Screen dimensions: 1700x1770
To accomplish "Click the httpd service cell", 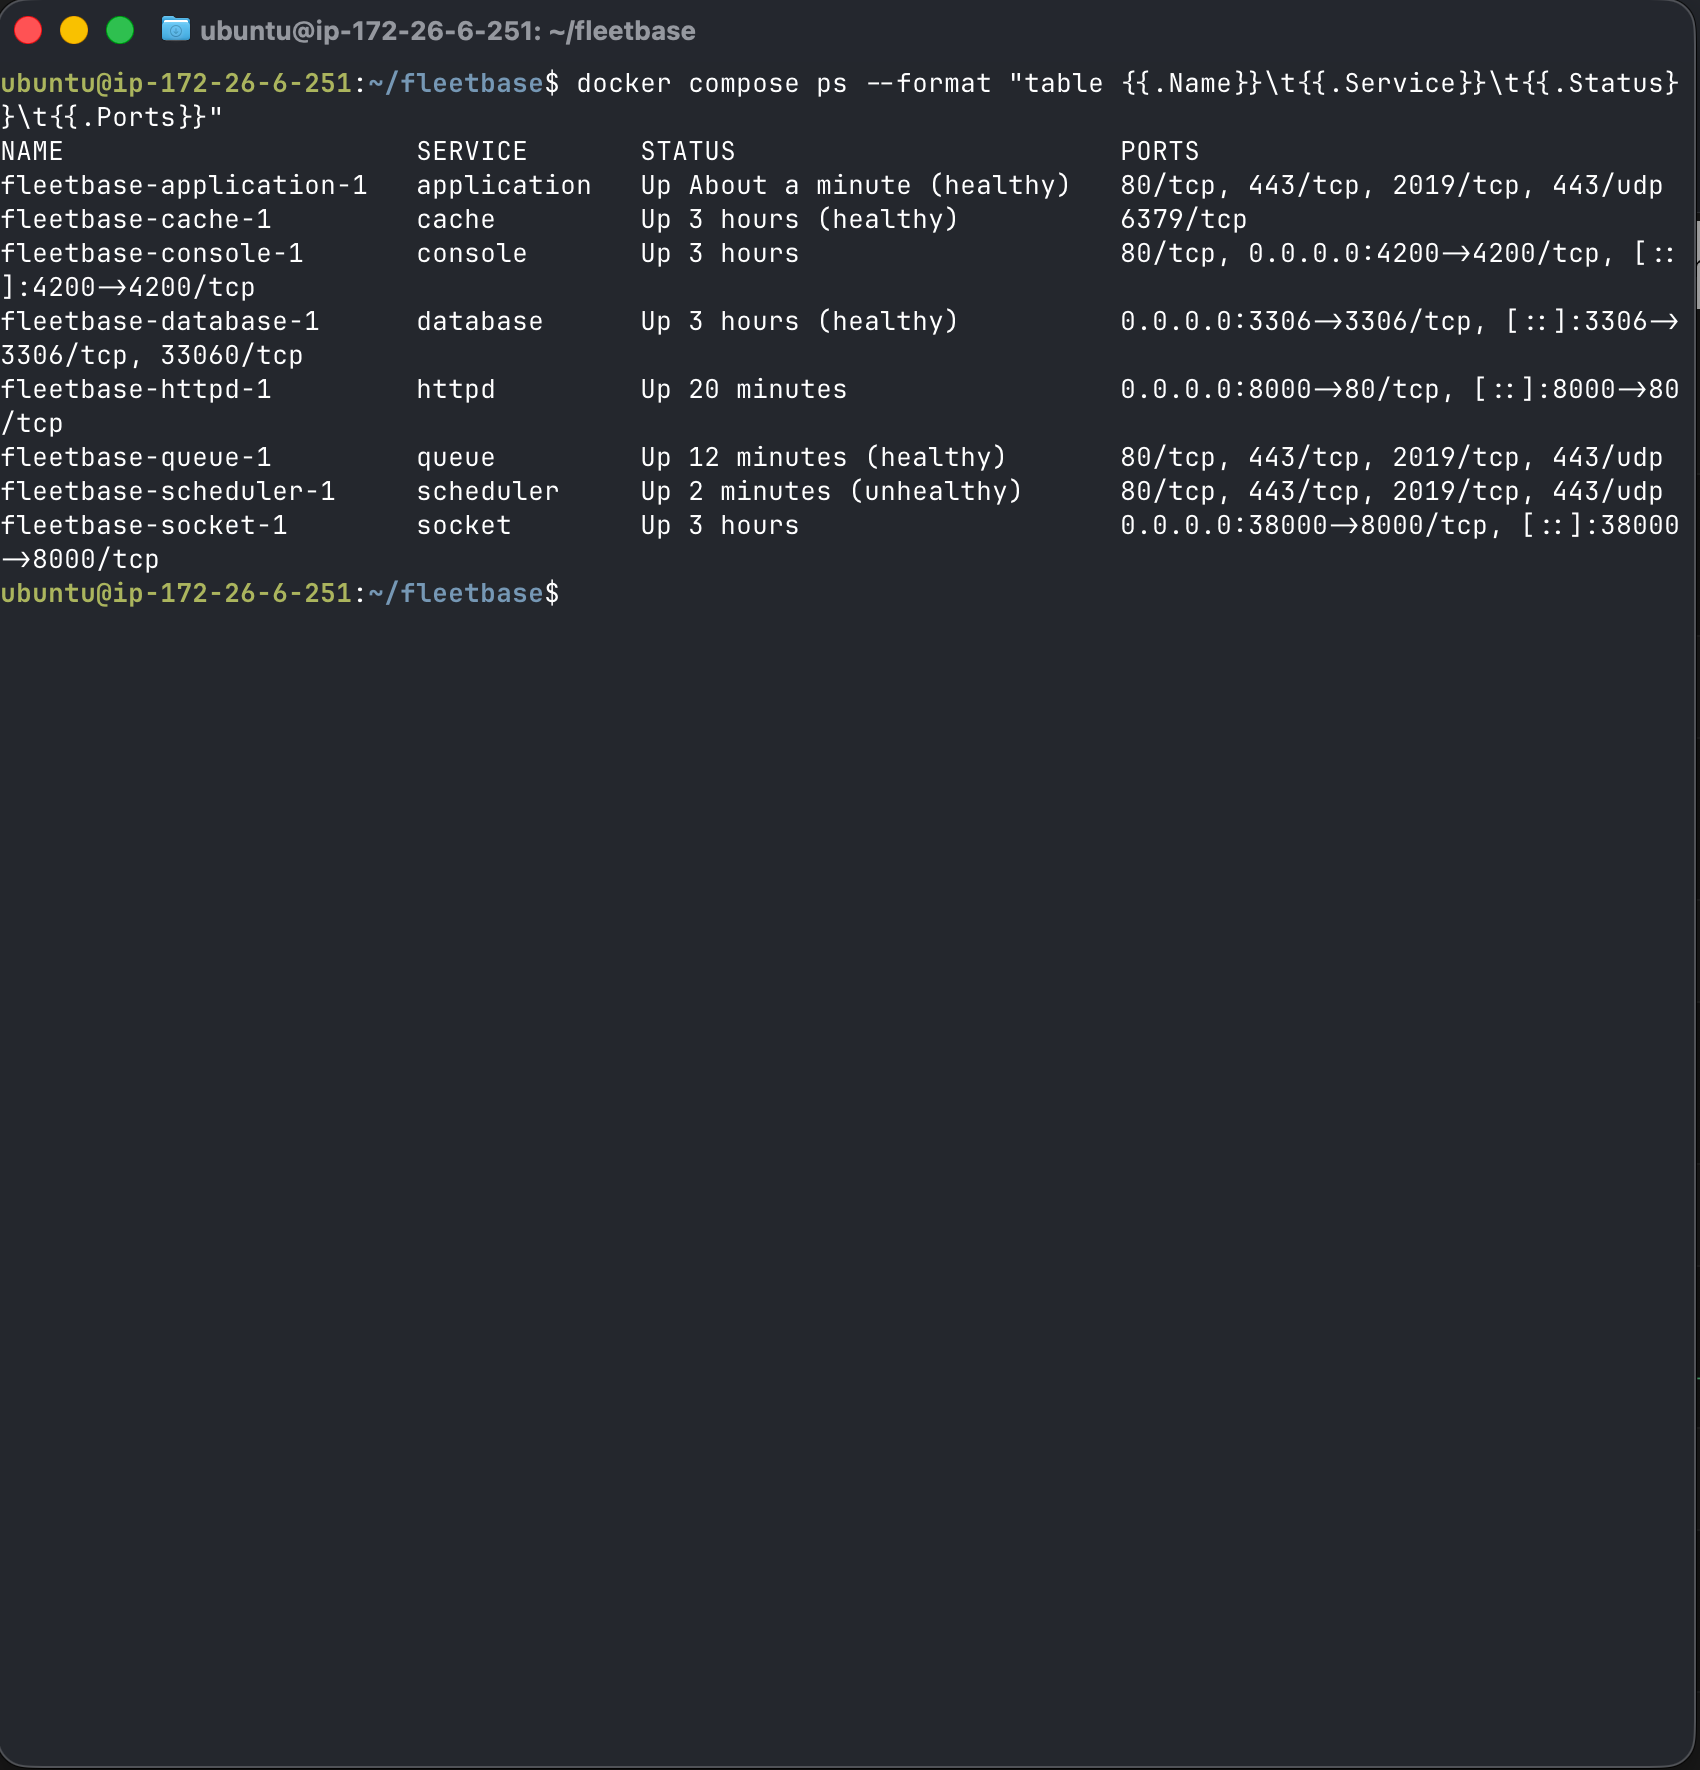I will tap(456, 389).
